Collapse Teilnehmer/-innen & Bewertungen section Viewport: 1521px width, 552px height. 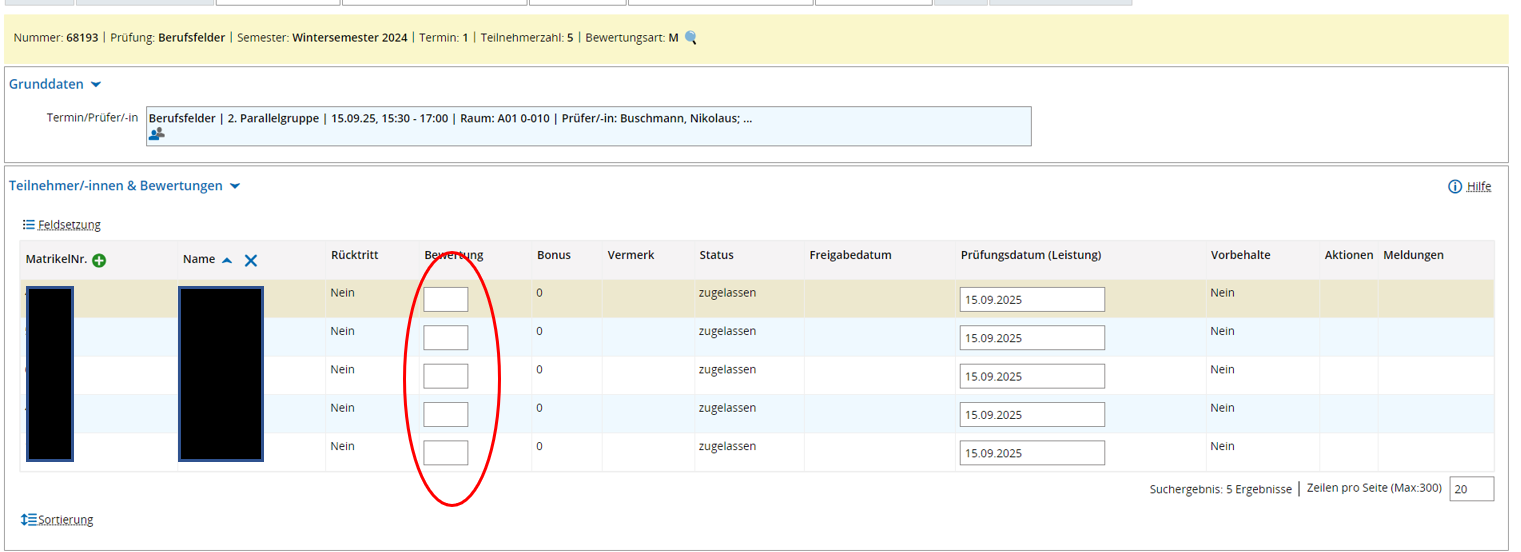click(x=235, y=186)
